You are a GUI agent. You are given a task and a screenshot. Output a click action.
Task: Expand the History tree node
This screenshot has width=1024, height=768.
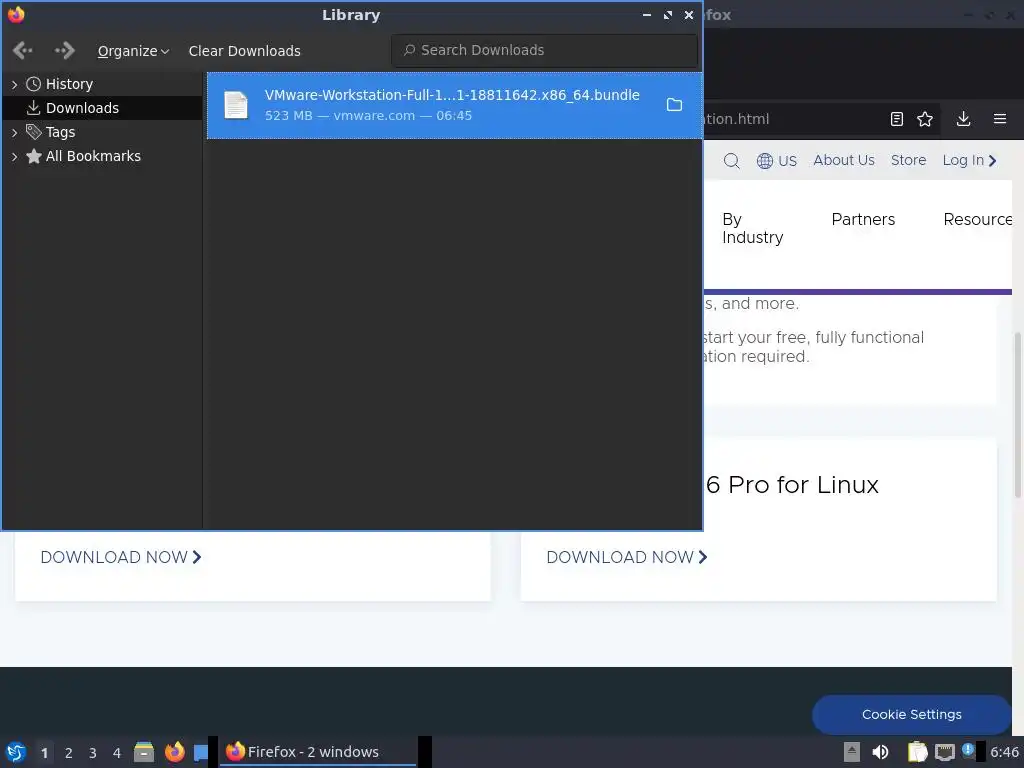coord(14,84)
